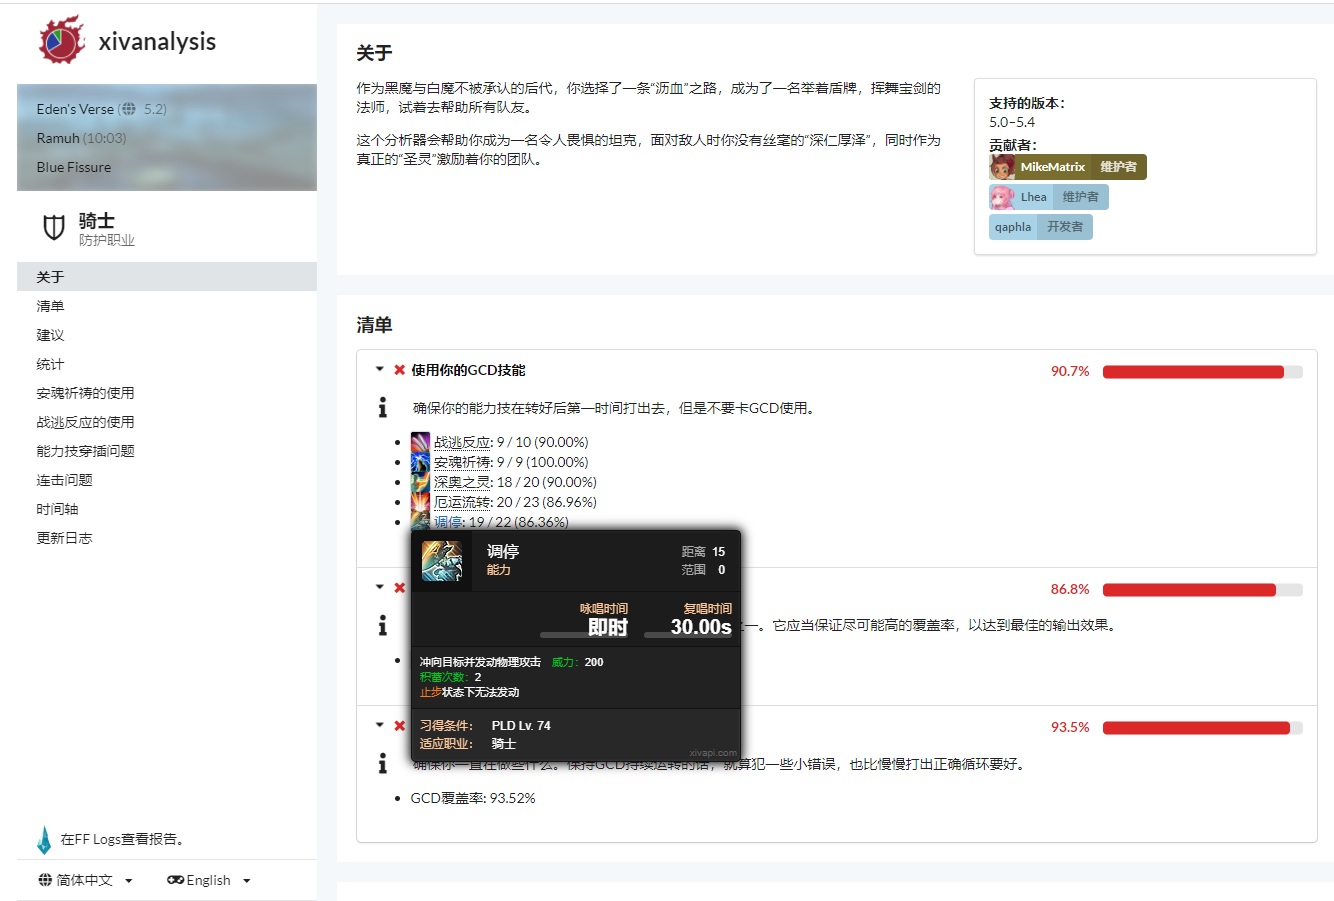Collapse the 使用你的GCD技能 checklist item
The image size is (1334, 901).
tap(380, 370)
